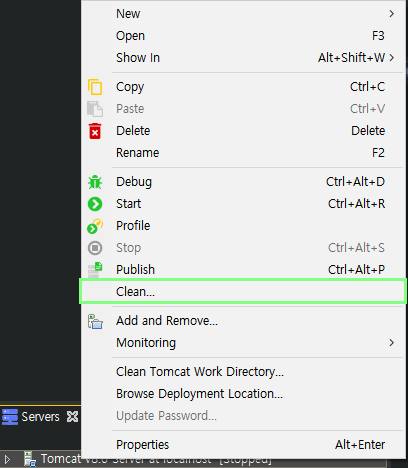The image size is (408, 468).
Task: Click the Publish server icon
Action: tap(95, 270)
